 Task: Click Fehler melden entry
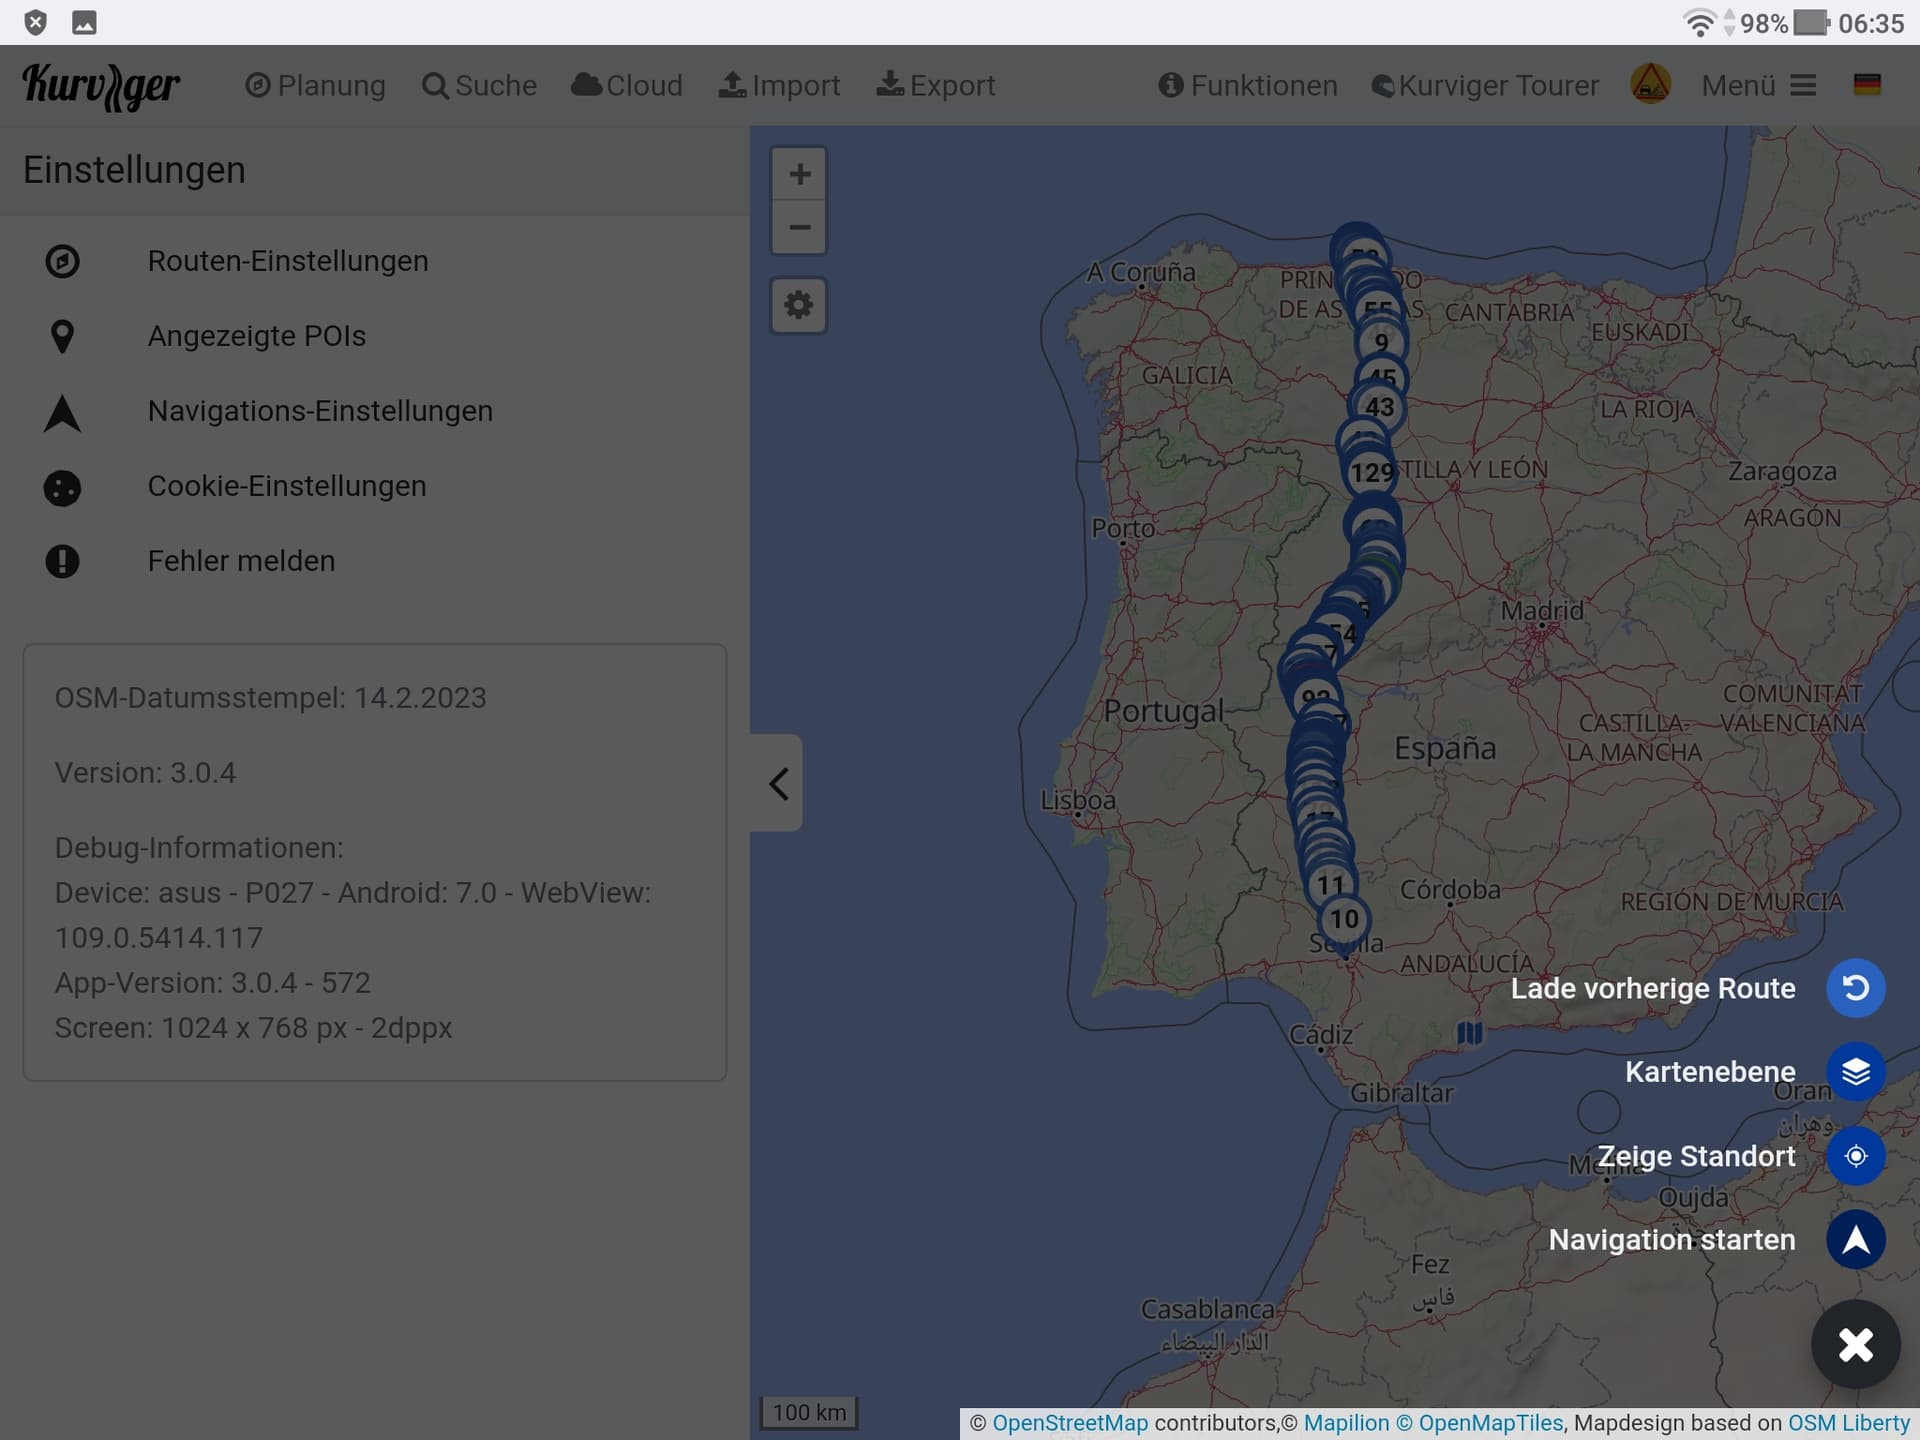[241, 561]
